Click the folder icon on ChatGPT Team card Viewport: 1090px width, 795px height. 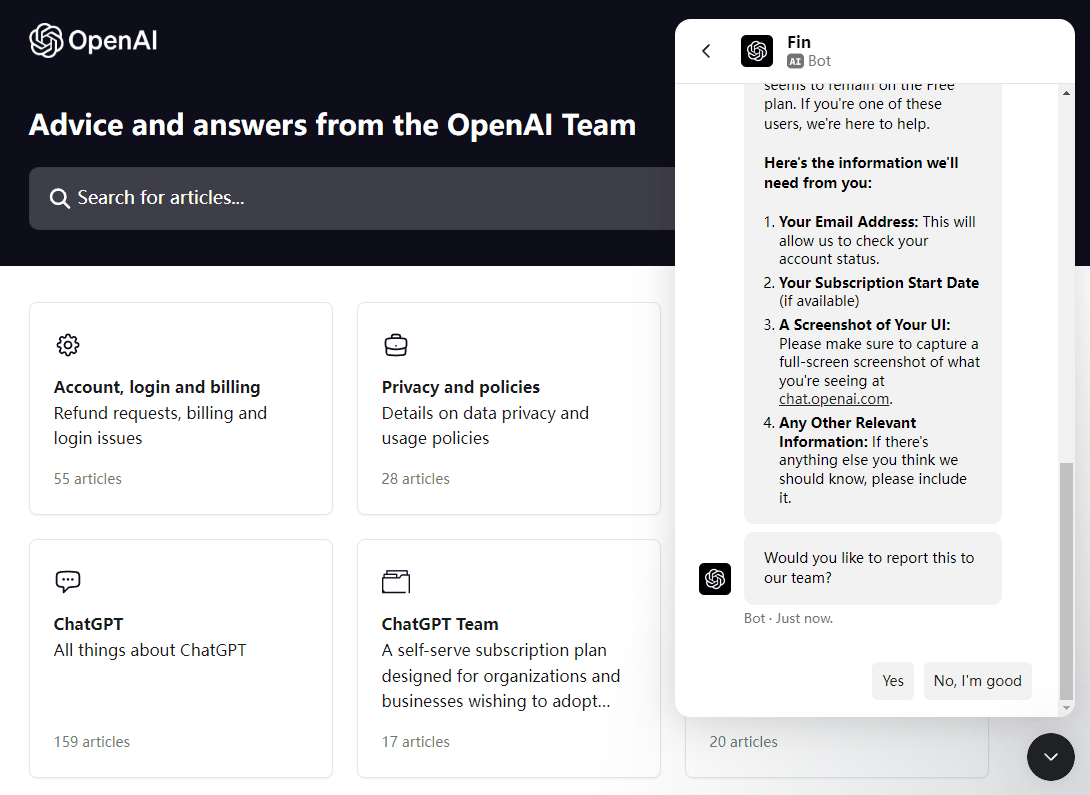point(396,581)
